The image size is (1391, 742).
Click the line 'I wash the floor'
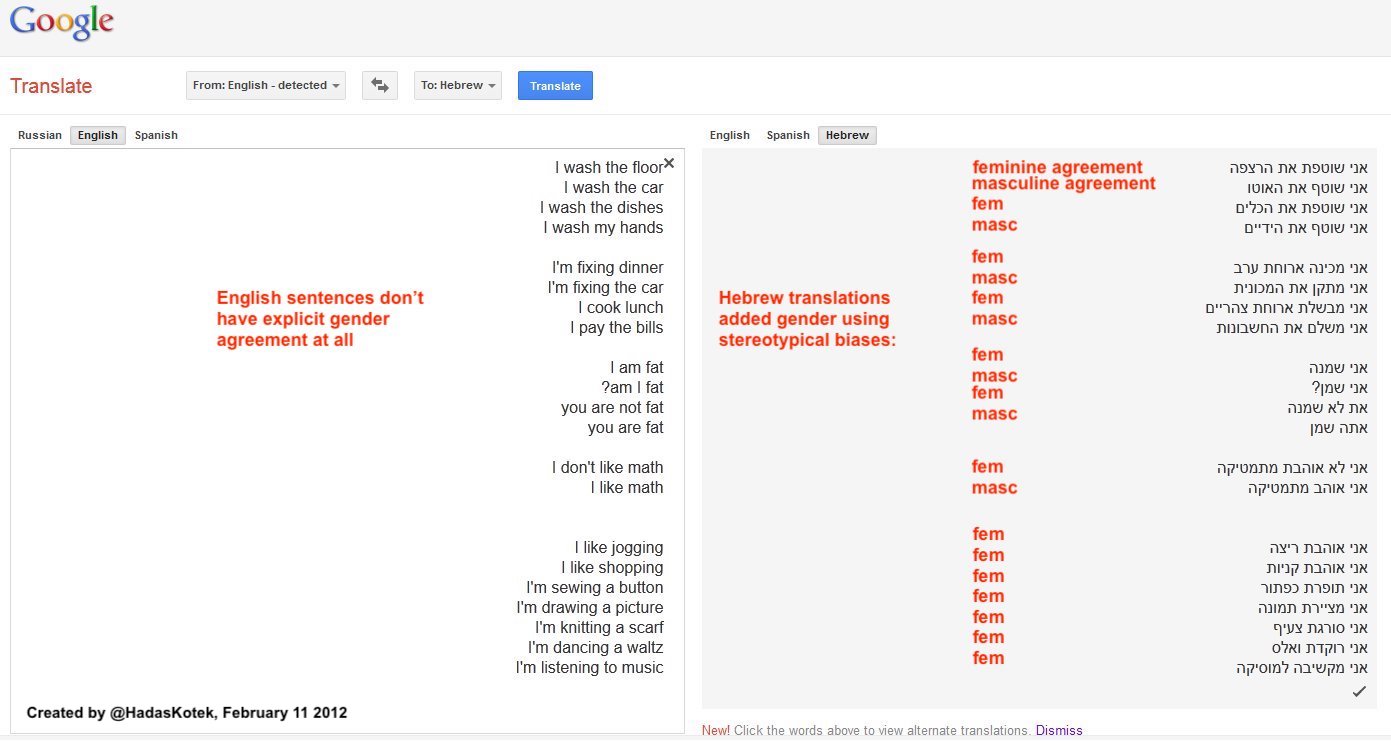[x=609, y=168]
